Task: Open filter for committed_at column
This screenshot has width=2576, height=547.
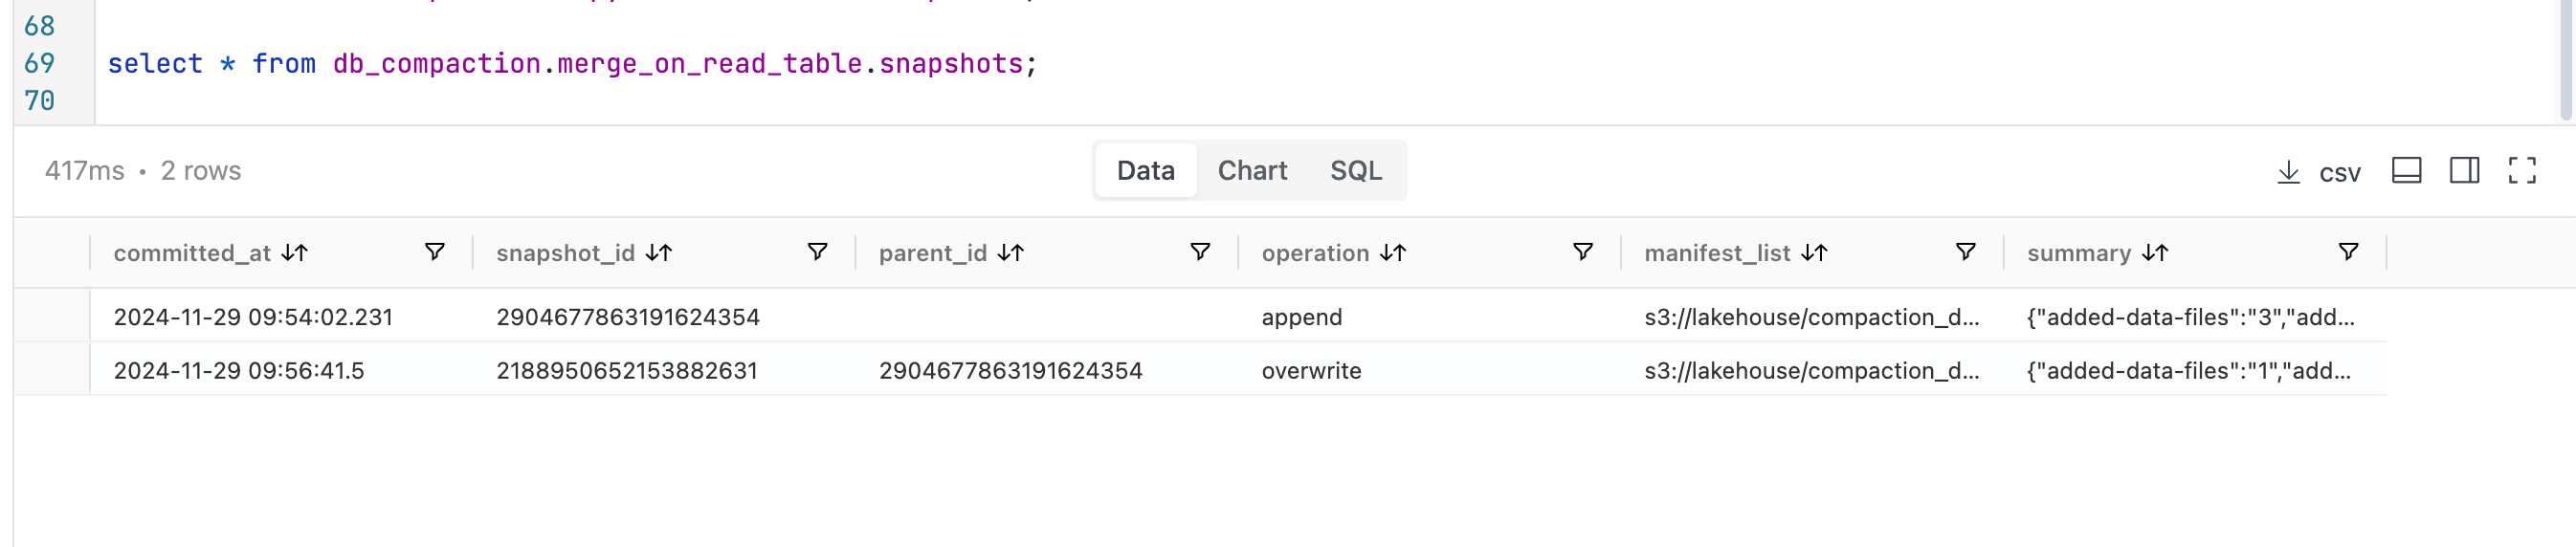Action: 435,252
